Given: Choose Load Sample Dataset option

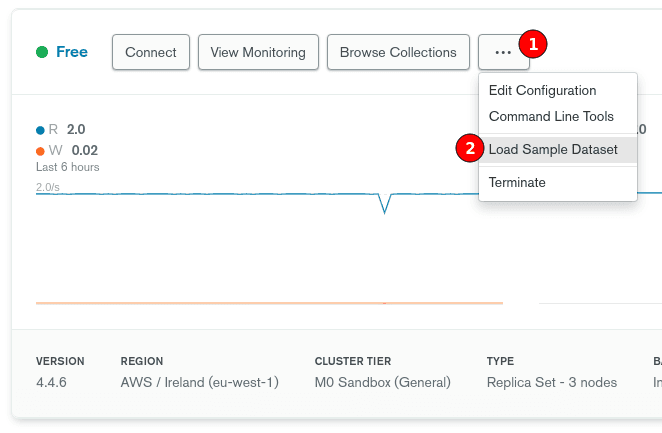Looking at the screenshot, I should pyautogui.click(x=553, y=150).
